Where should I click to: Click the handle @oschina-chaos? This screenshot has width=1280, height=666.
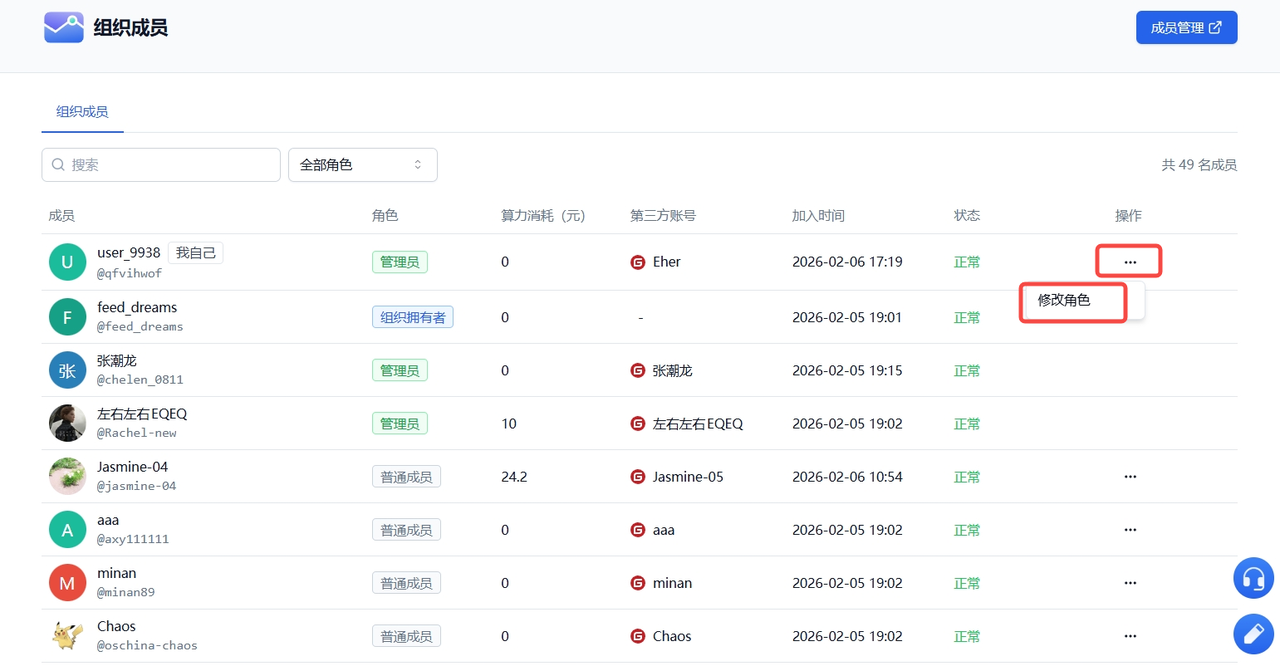147,645
